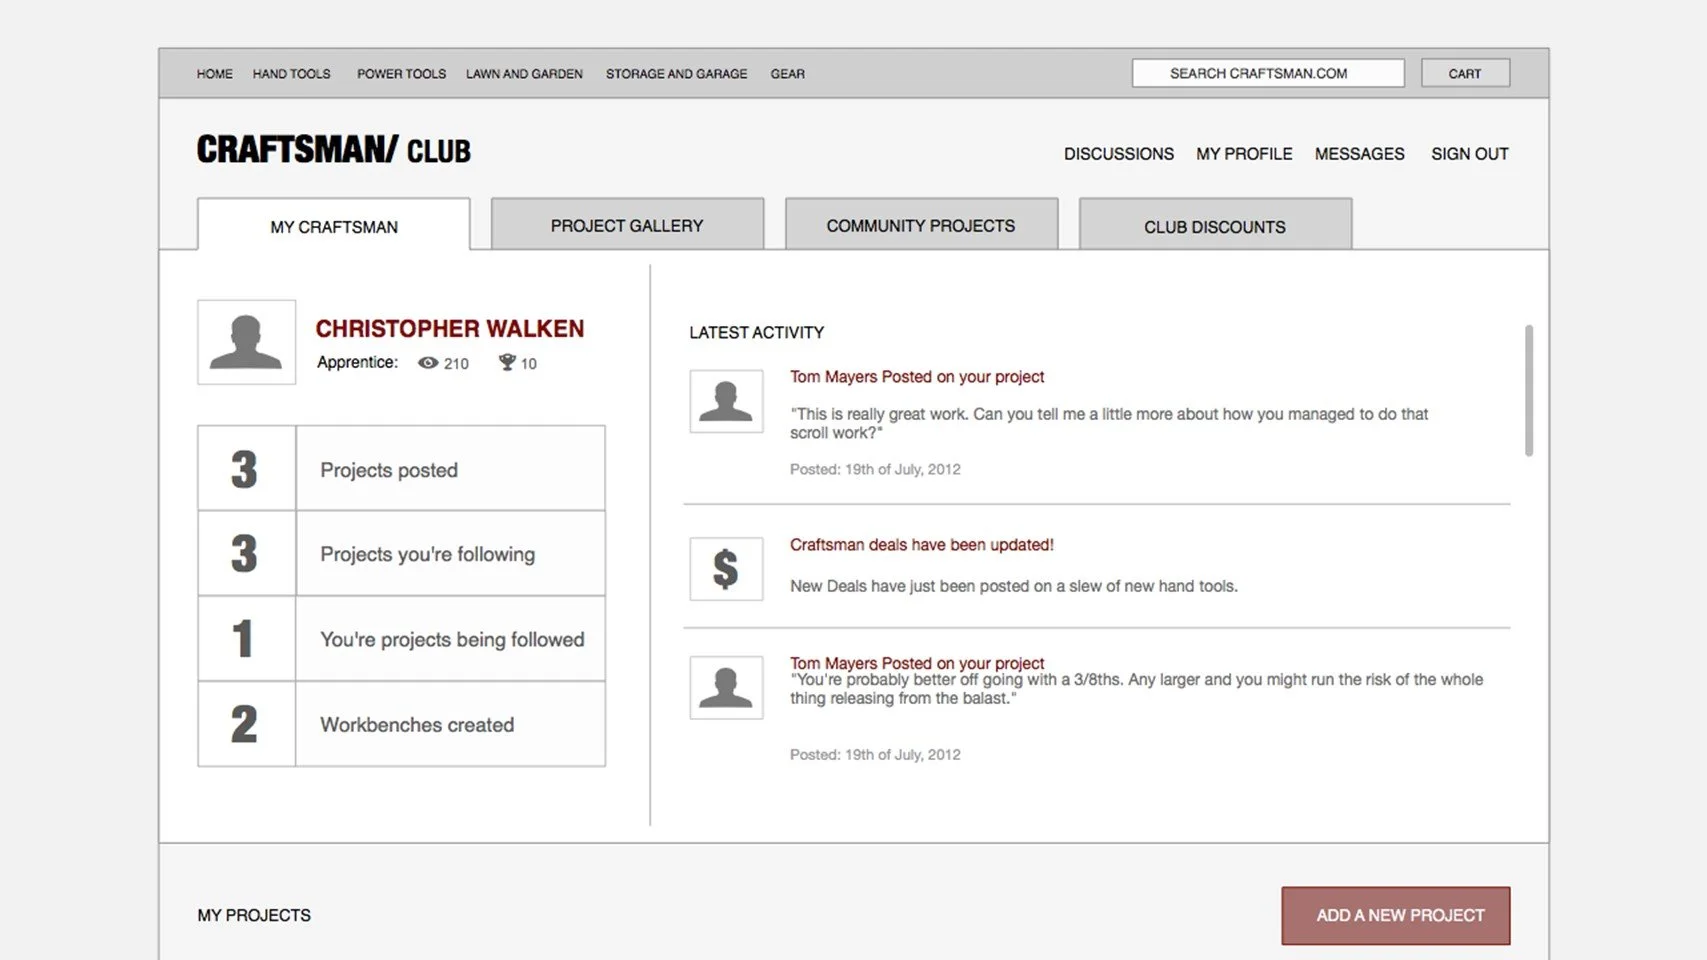1707x960 pixels.
Task: Click the Search Craftsman.com field
Action: [1268, 73]
